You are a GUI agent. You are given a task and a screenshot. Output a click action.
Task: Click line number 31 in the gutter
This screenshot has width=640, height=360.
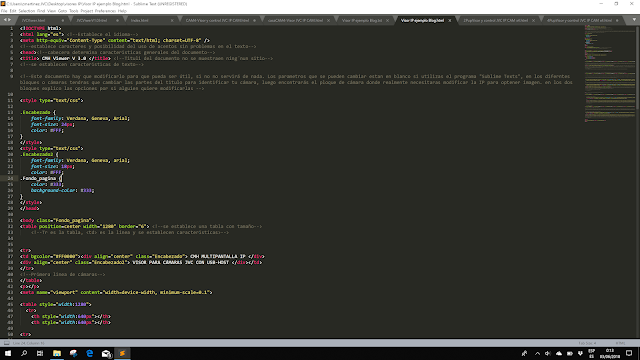pos(11,220)
